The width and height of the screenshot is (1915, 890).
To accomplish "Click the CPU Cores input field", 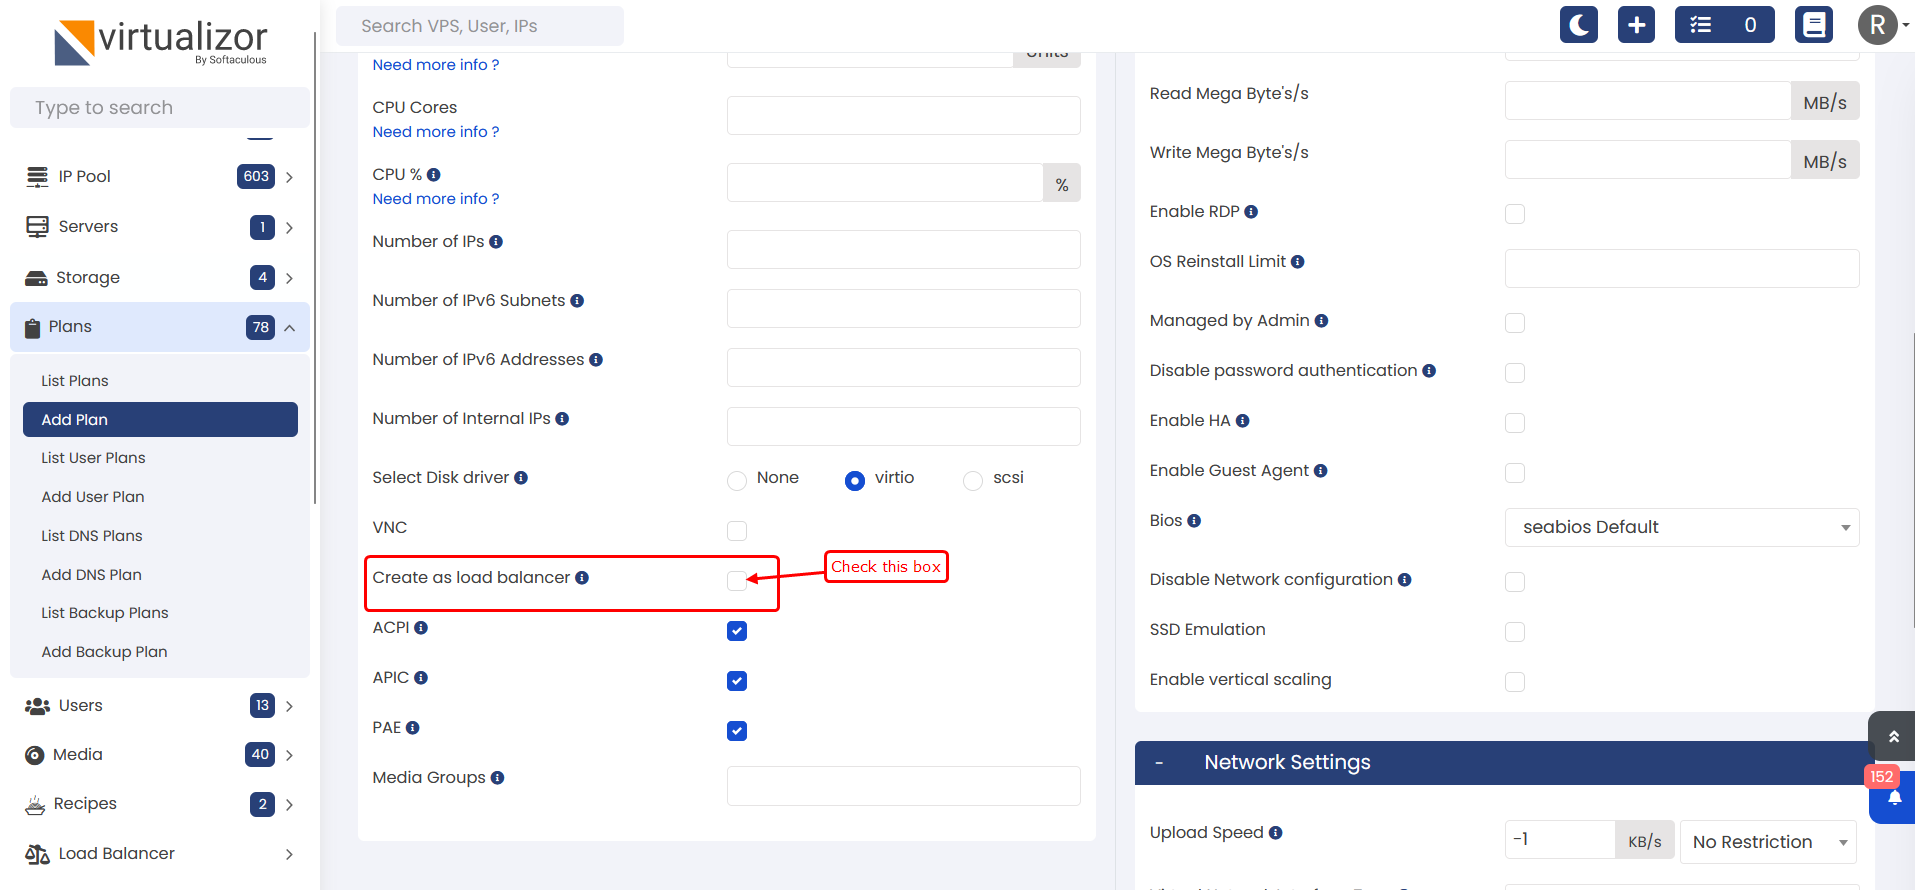I will click(903, 115).
